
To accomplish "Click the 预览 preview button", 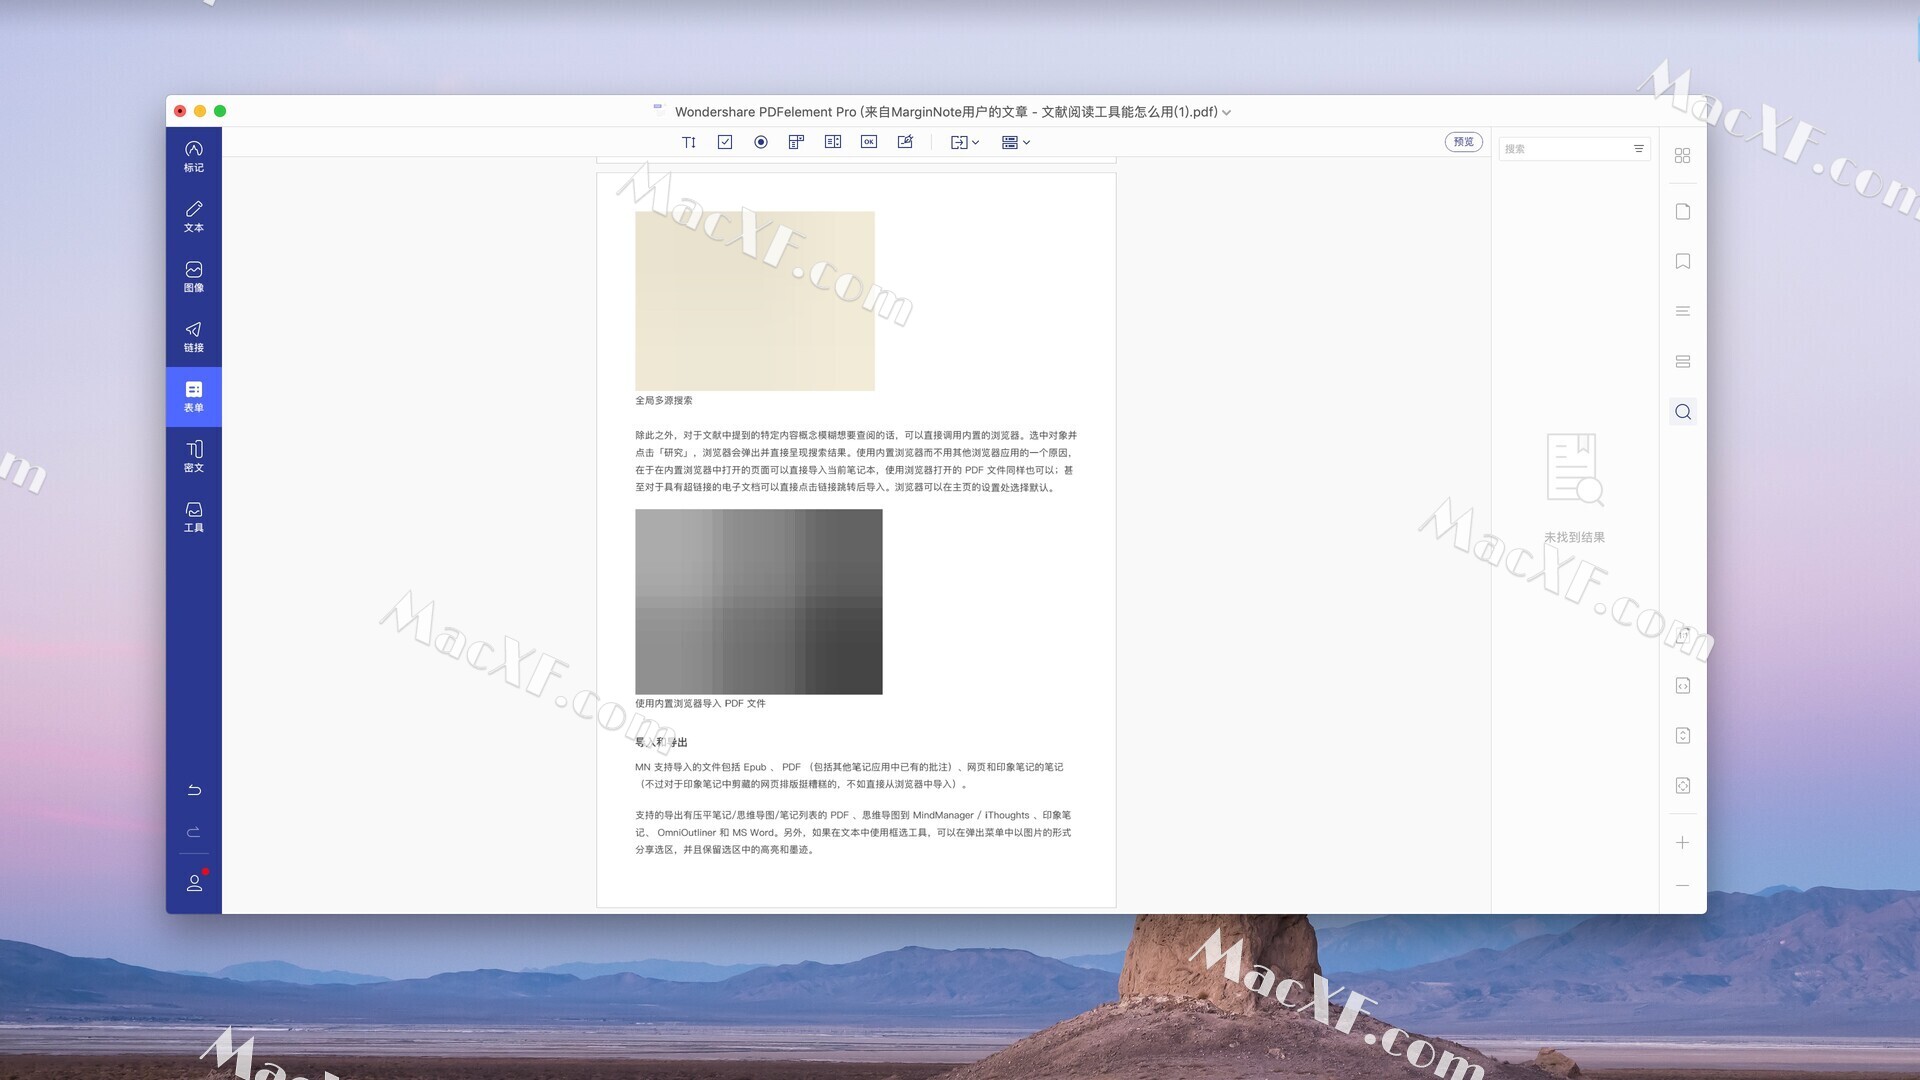I will tap(1463, 142).
